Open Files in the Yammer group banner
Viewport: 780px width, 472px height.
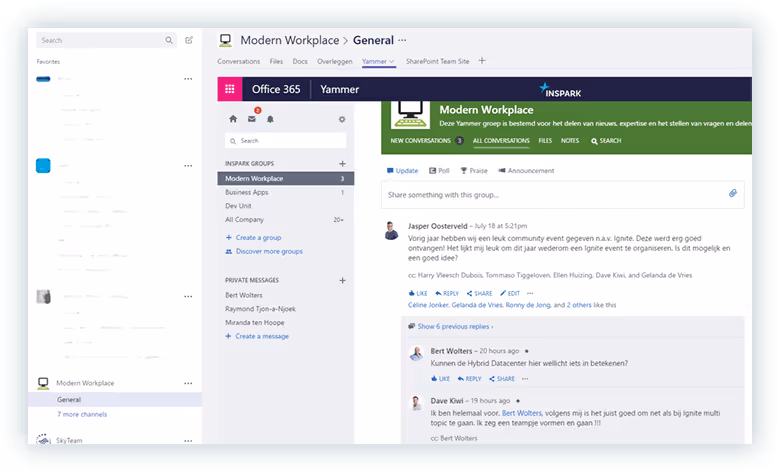tap(545, 141)
